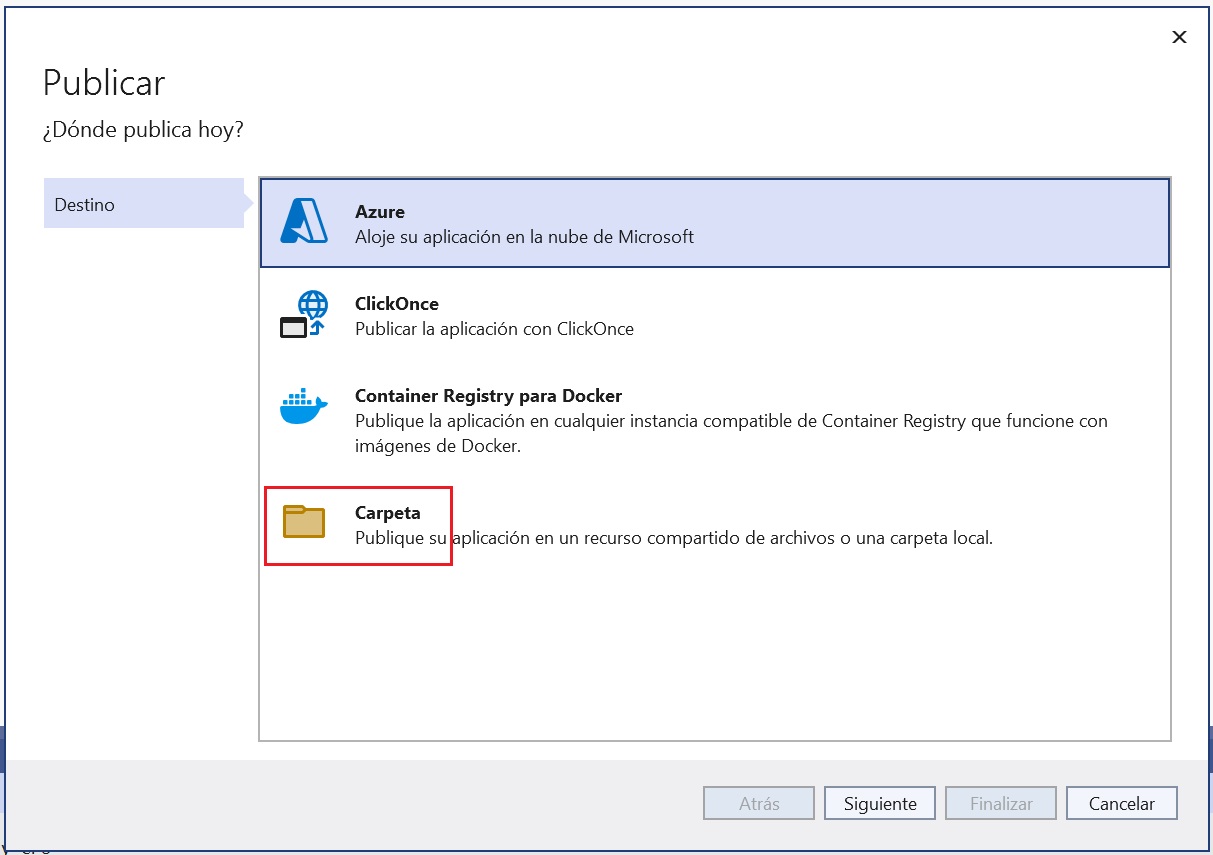Click the '¿Dónde publica hoy?' subtitle
This screenshot has width=1213, height=855.
[143, 130]
